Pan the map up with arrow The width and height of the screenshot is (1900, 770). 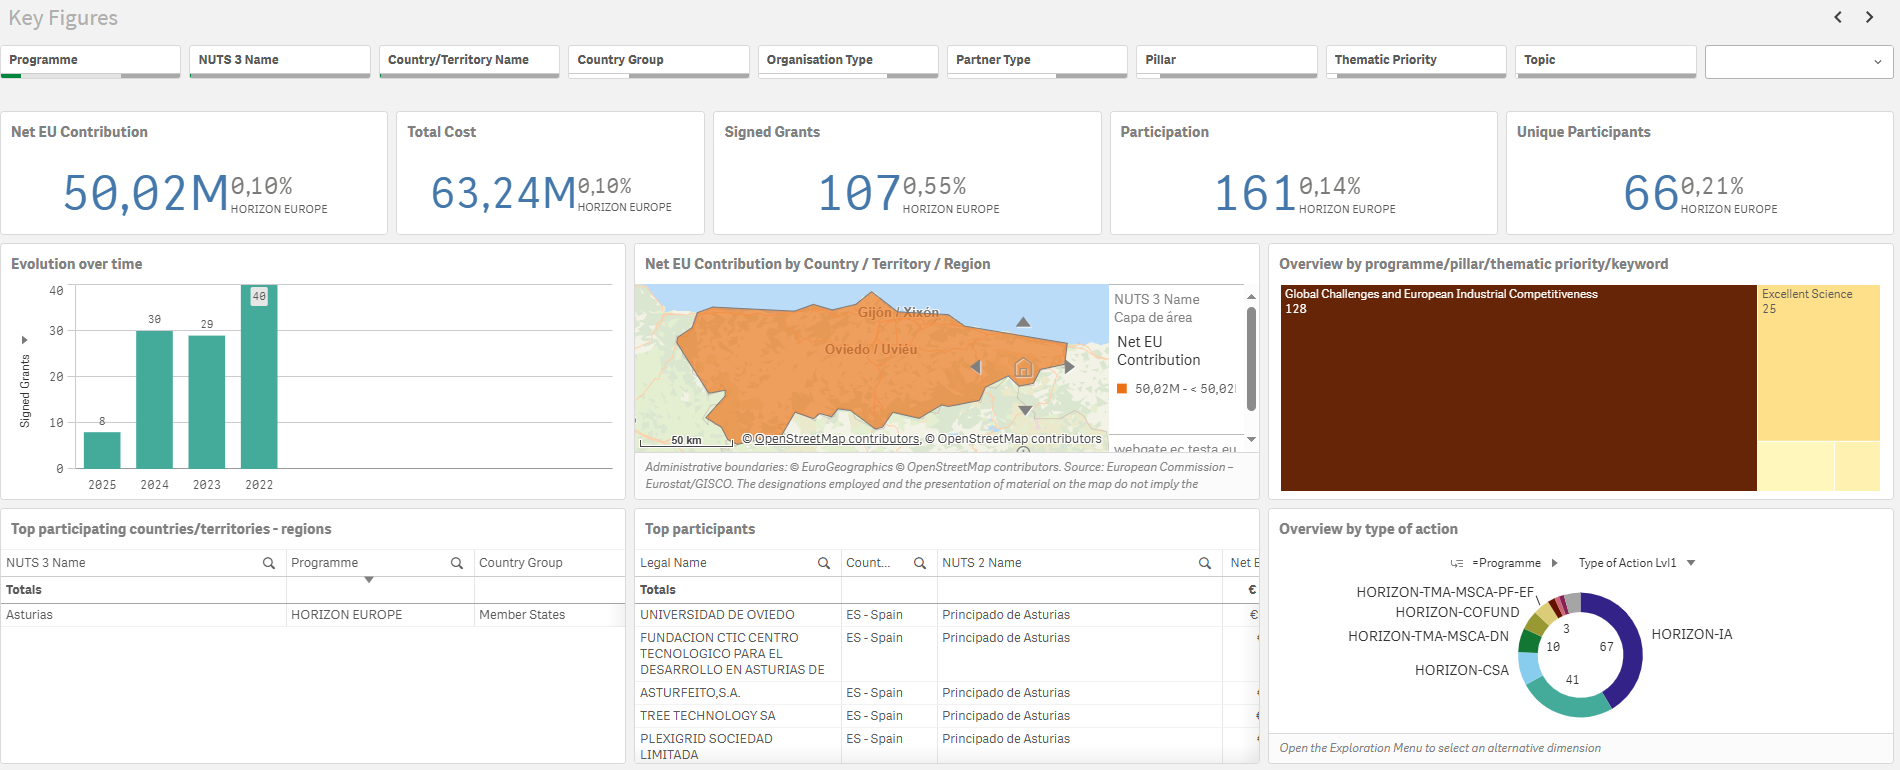pyautogui.click(x=1023, y=322)
